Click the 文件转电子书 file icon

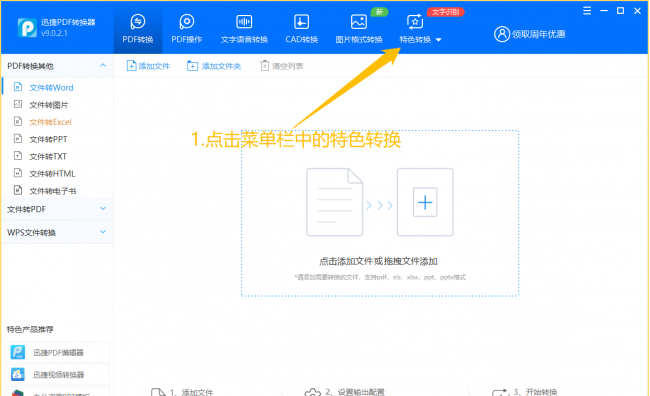point(18,190)
